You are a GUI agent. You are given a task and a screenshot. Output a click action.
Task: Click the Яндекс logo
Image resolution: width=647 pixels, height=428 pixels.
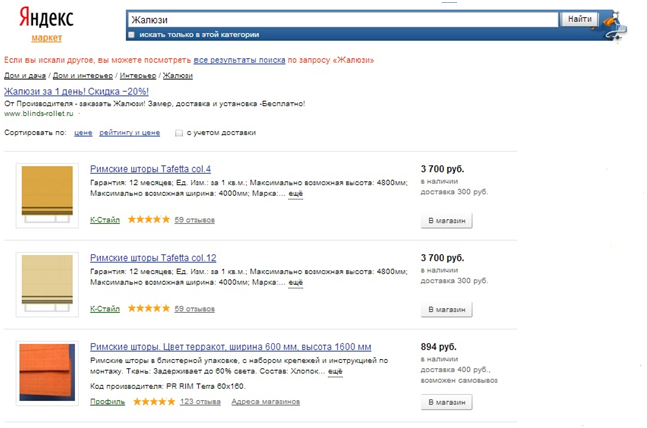tap(46, 18)
